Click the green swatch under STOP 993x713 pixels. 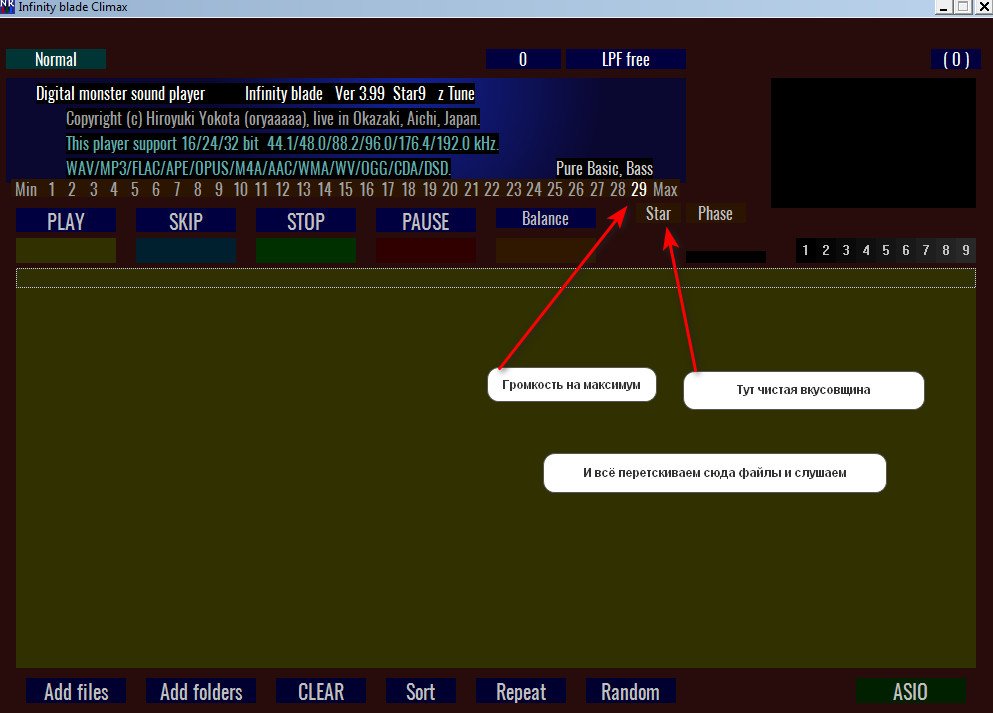pyautogui.click(x=306, y=250)
